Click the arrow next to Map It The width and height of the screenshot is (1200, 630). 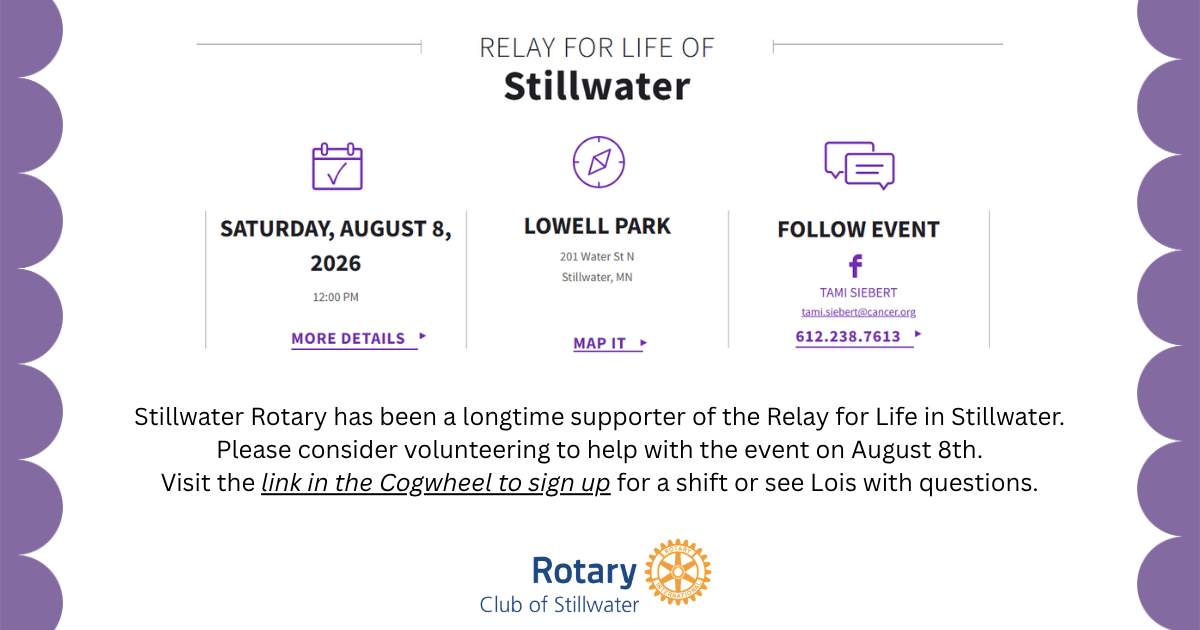pos(643,343)
